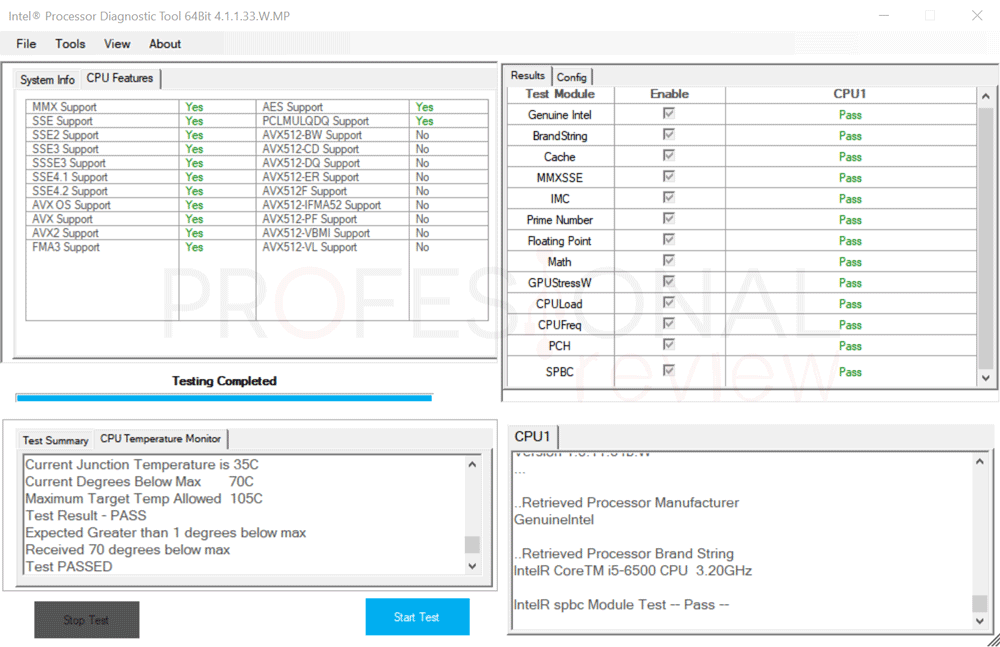This screenshot has width=1000, height=647.
Task: Maximize the diagnostic tool window
Action: tap(930, 16)
